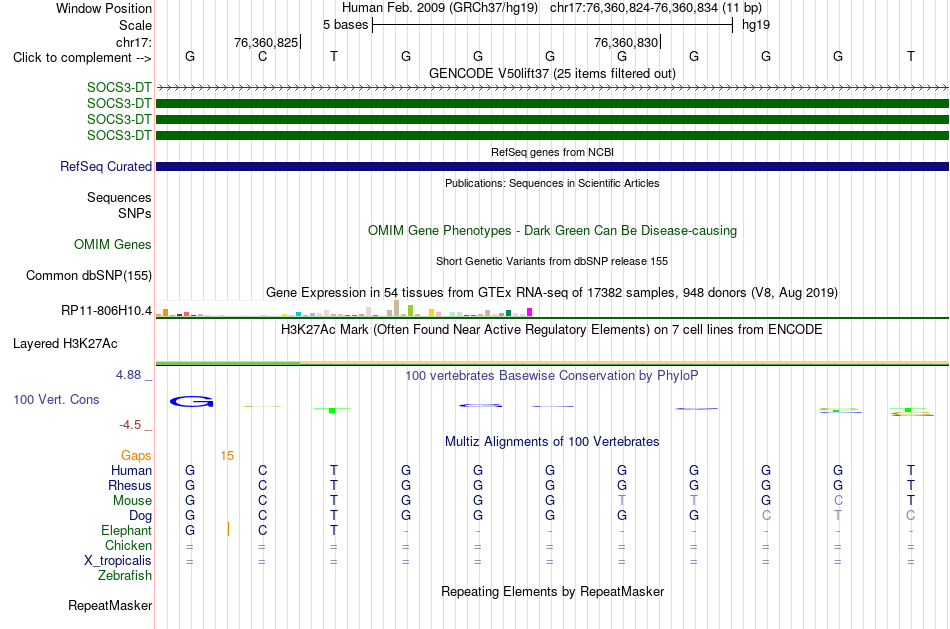
Task: Click the only 'C' base in the reference sequence row
Action: pos(262,56)
